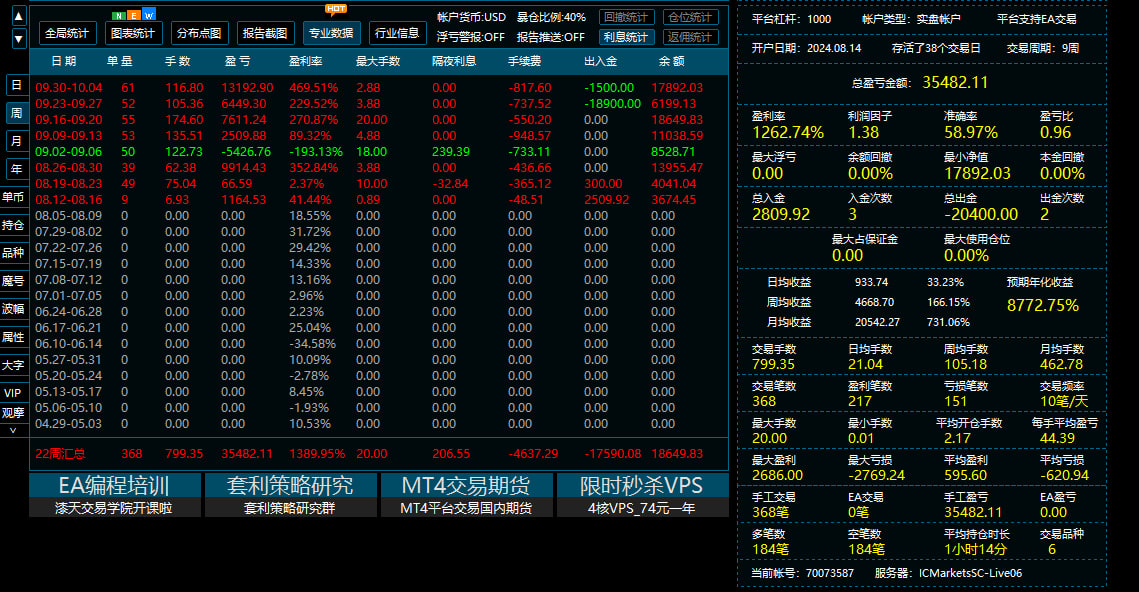Open the 分布点图 tab
Viewport: 1139px width, 592px height.
199,33
